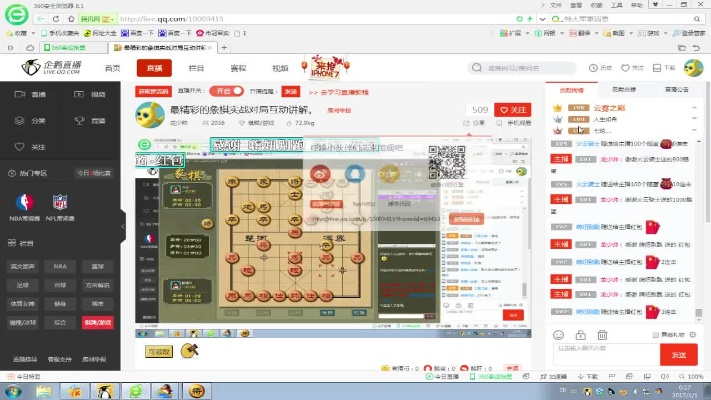Open the cloud icon beside the tab strip
This screenshot has height=400, width=711.
pyautogui.click(x=30, y=47)
